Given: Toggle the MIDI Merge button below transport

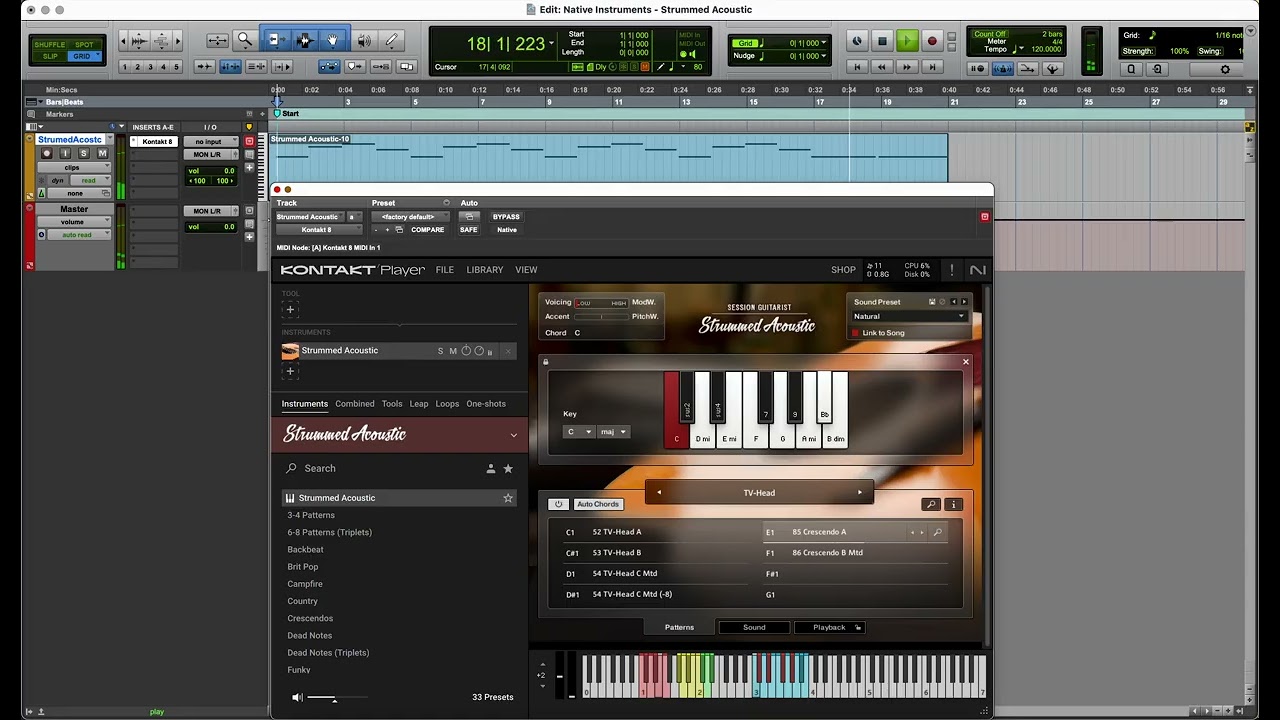Looking at the screenshot, I should 1027,68.
